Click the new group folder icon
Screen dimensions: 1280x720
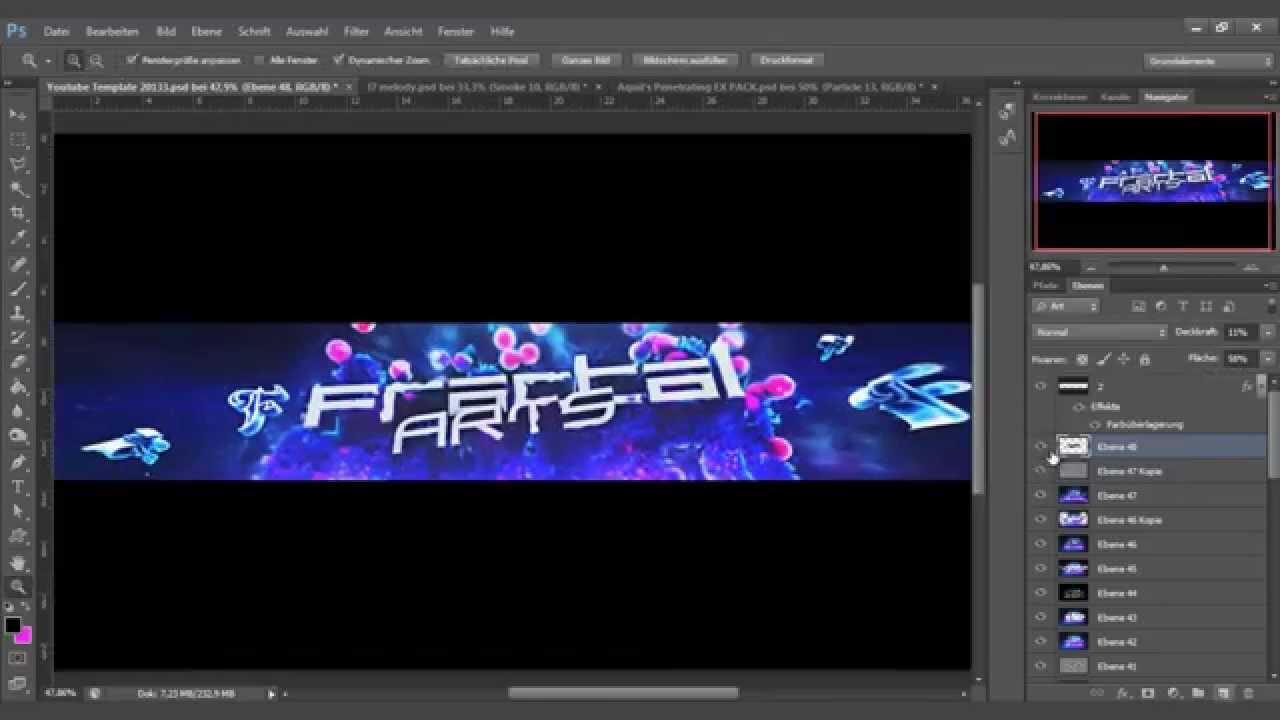coord(1197,692)
